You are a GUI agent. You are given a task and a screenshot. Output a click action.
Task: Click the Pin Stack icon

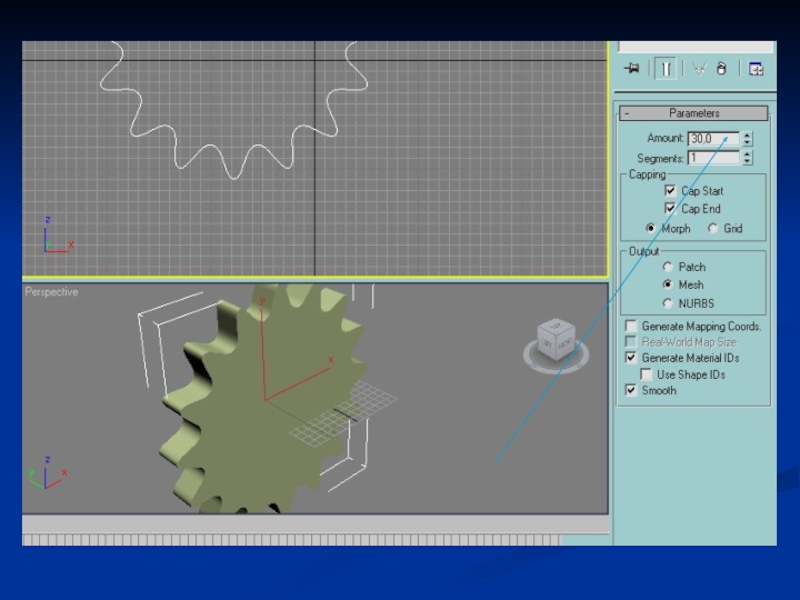(x=631, y=68)
